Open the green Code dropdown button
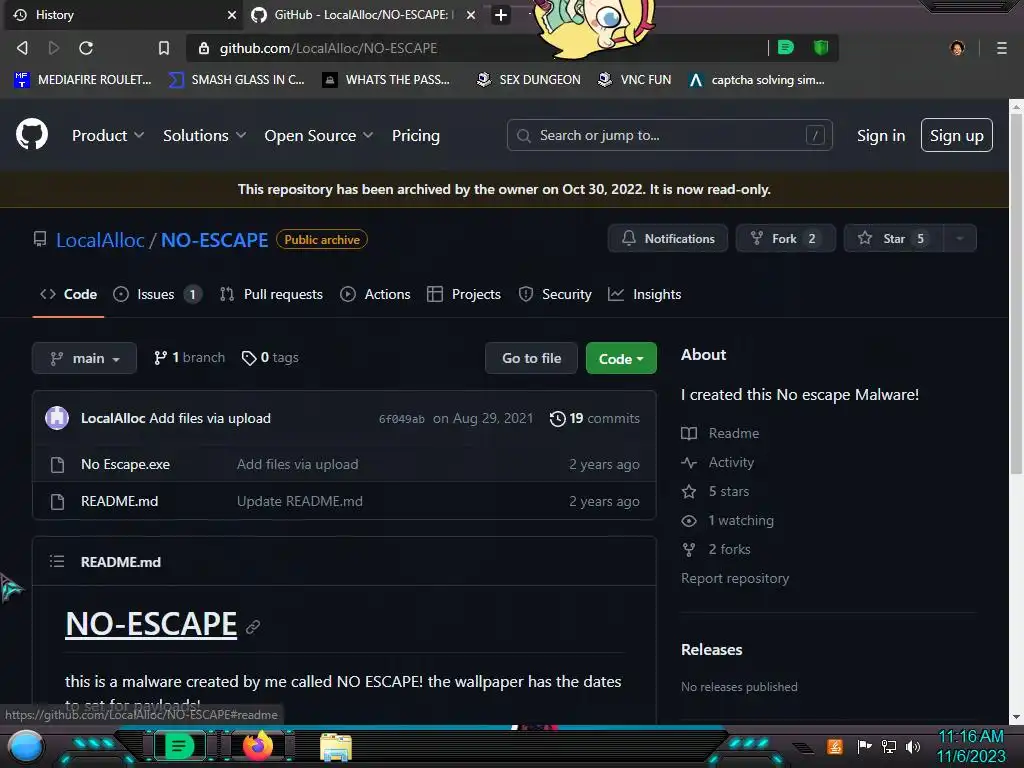1024x768 pixels. pos(621,358)
